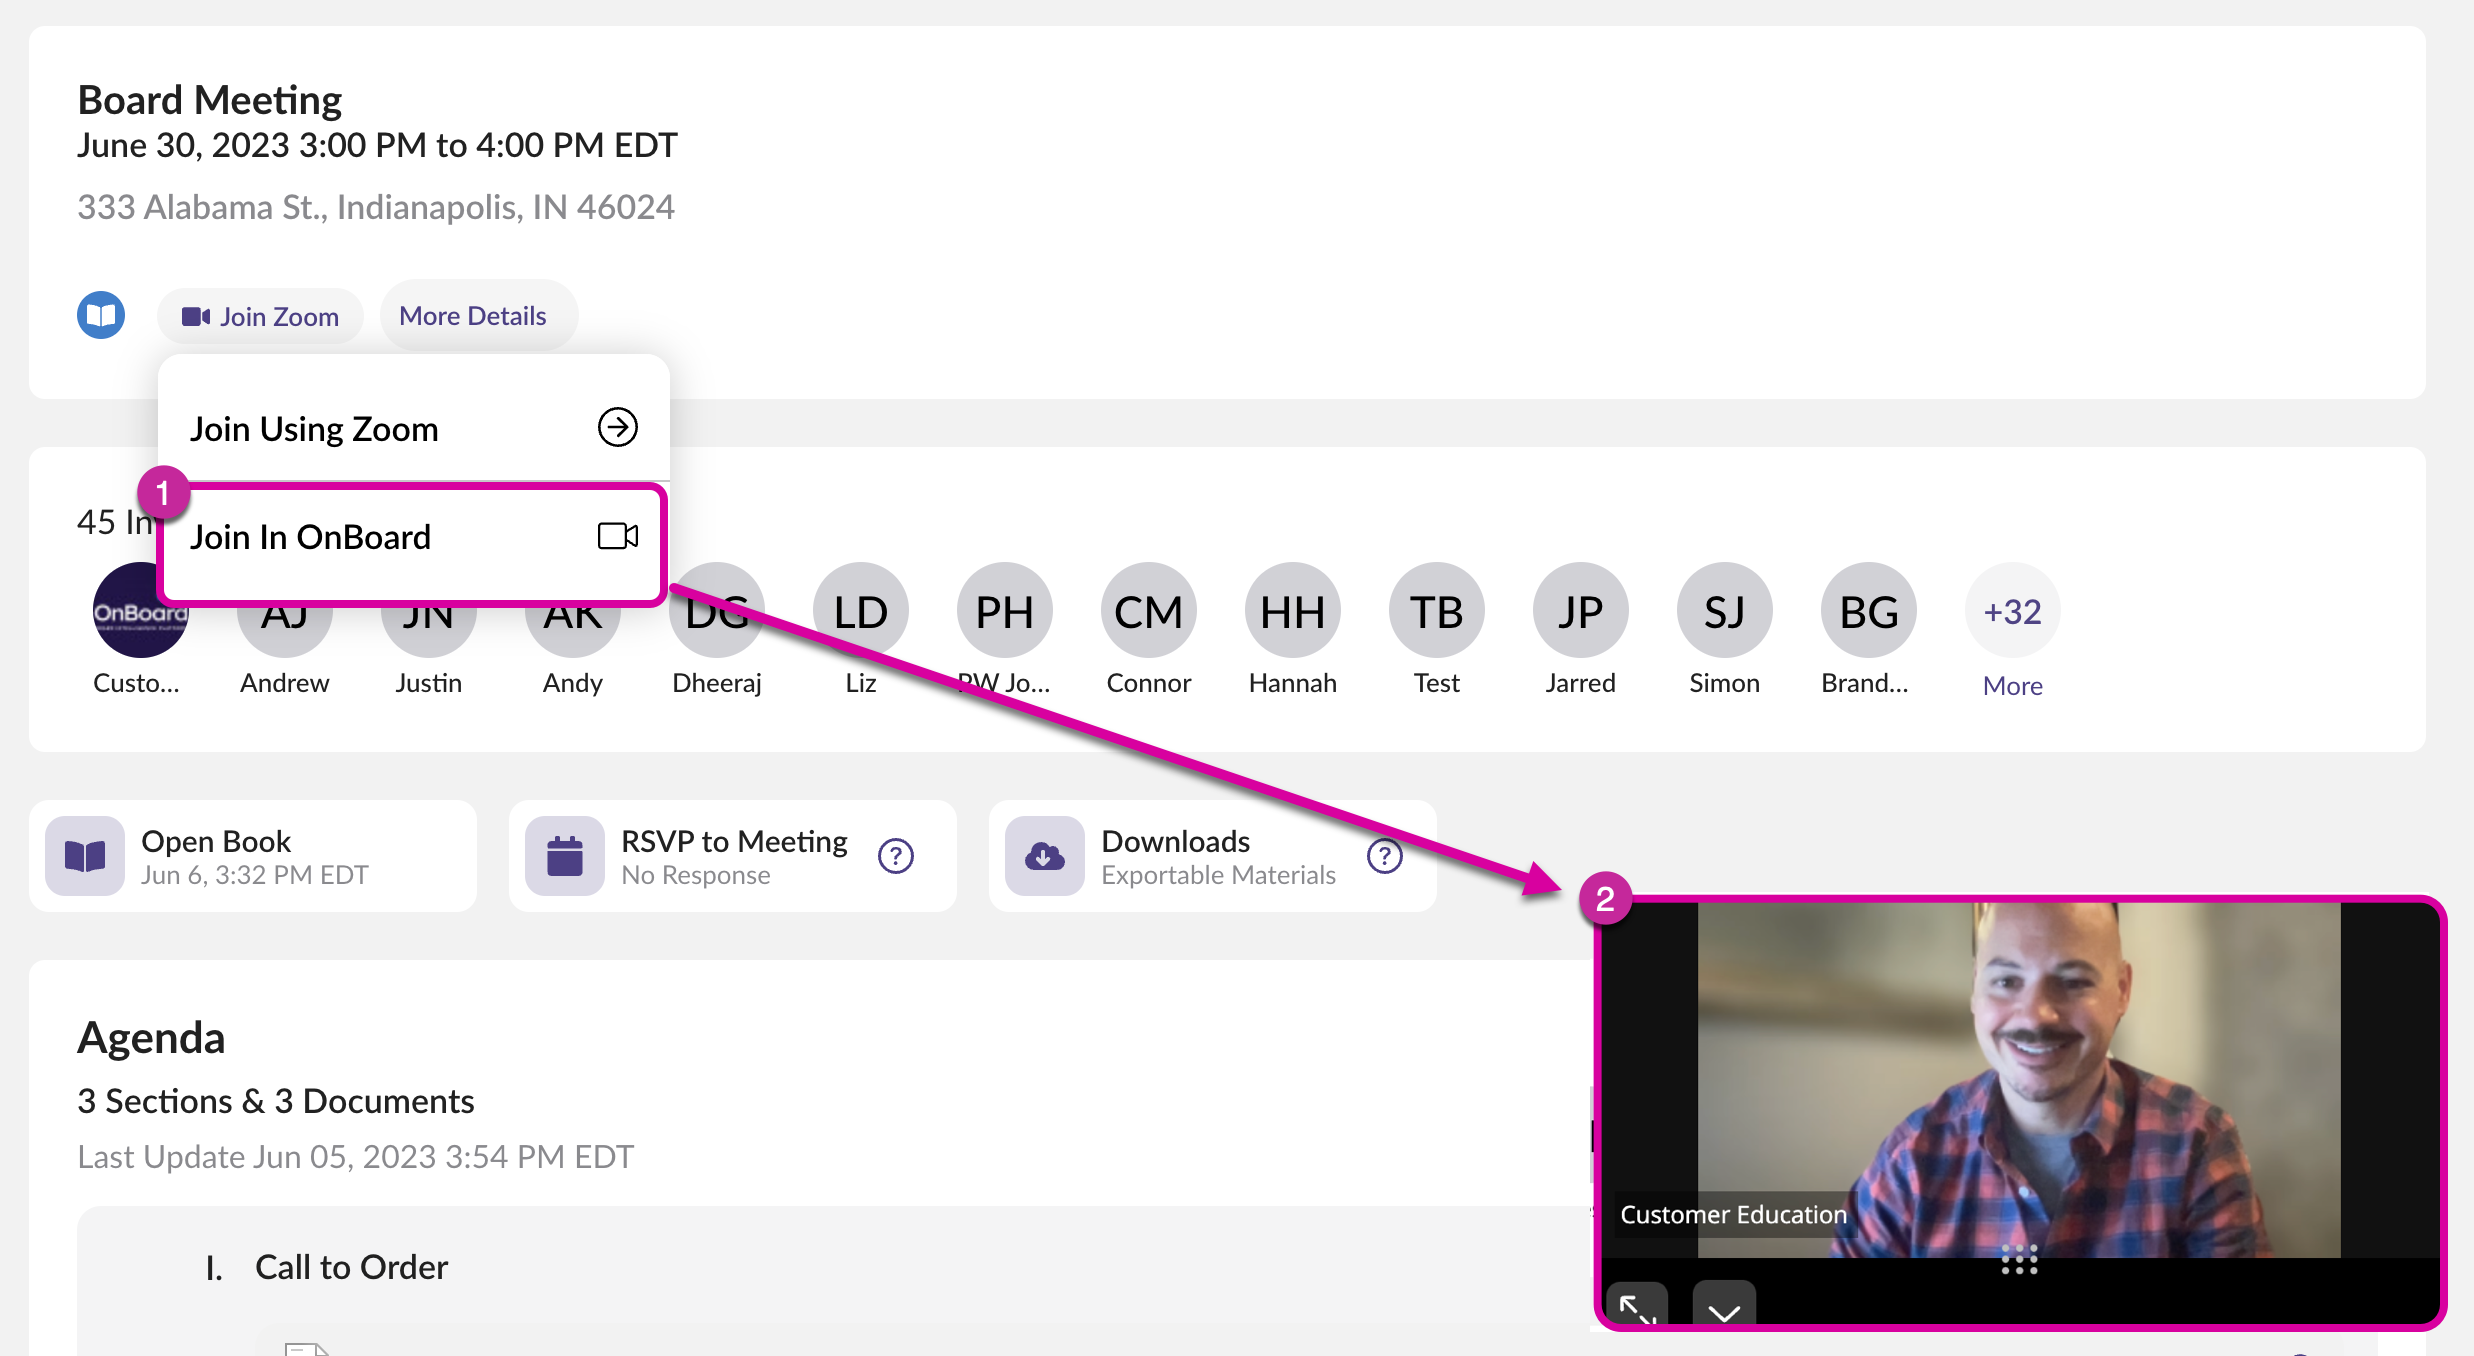Click the TB avatar labeled Test
2474x1356 pixels.
click(x=1437, y=611)
